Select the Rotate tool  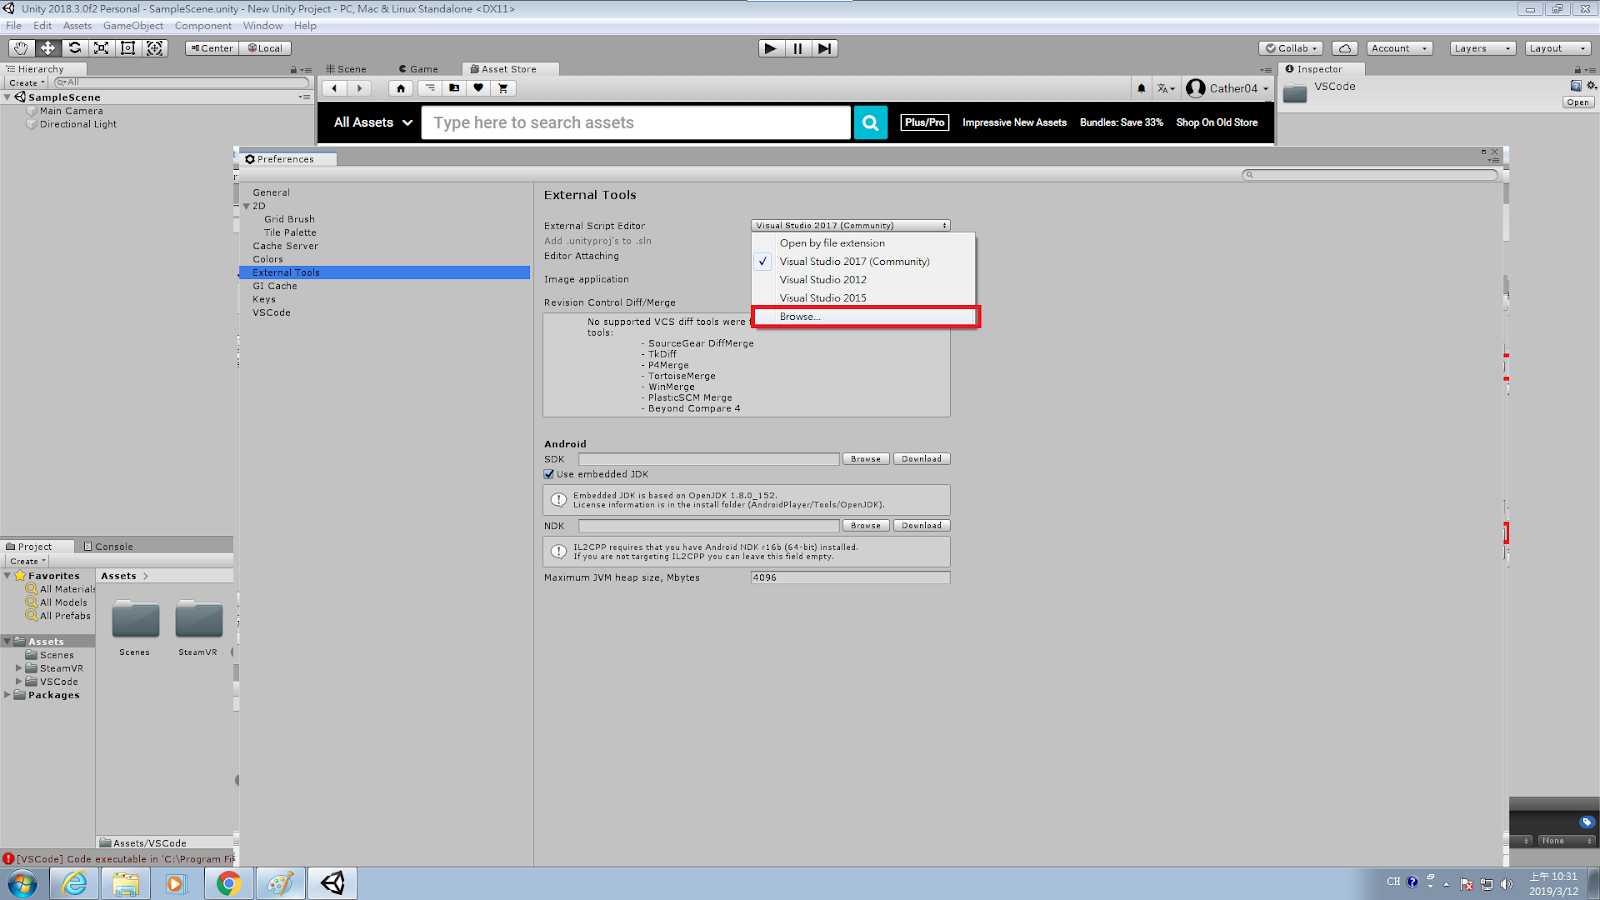[x=75, y=48]
